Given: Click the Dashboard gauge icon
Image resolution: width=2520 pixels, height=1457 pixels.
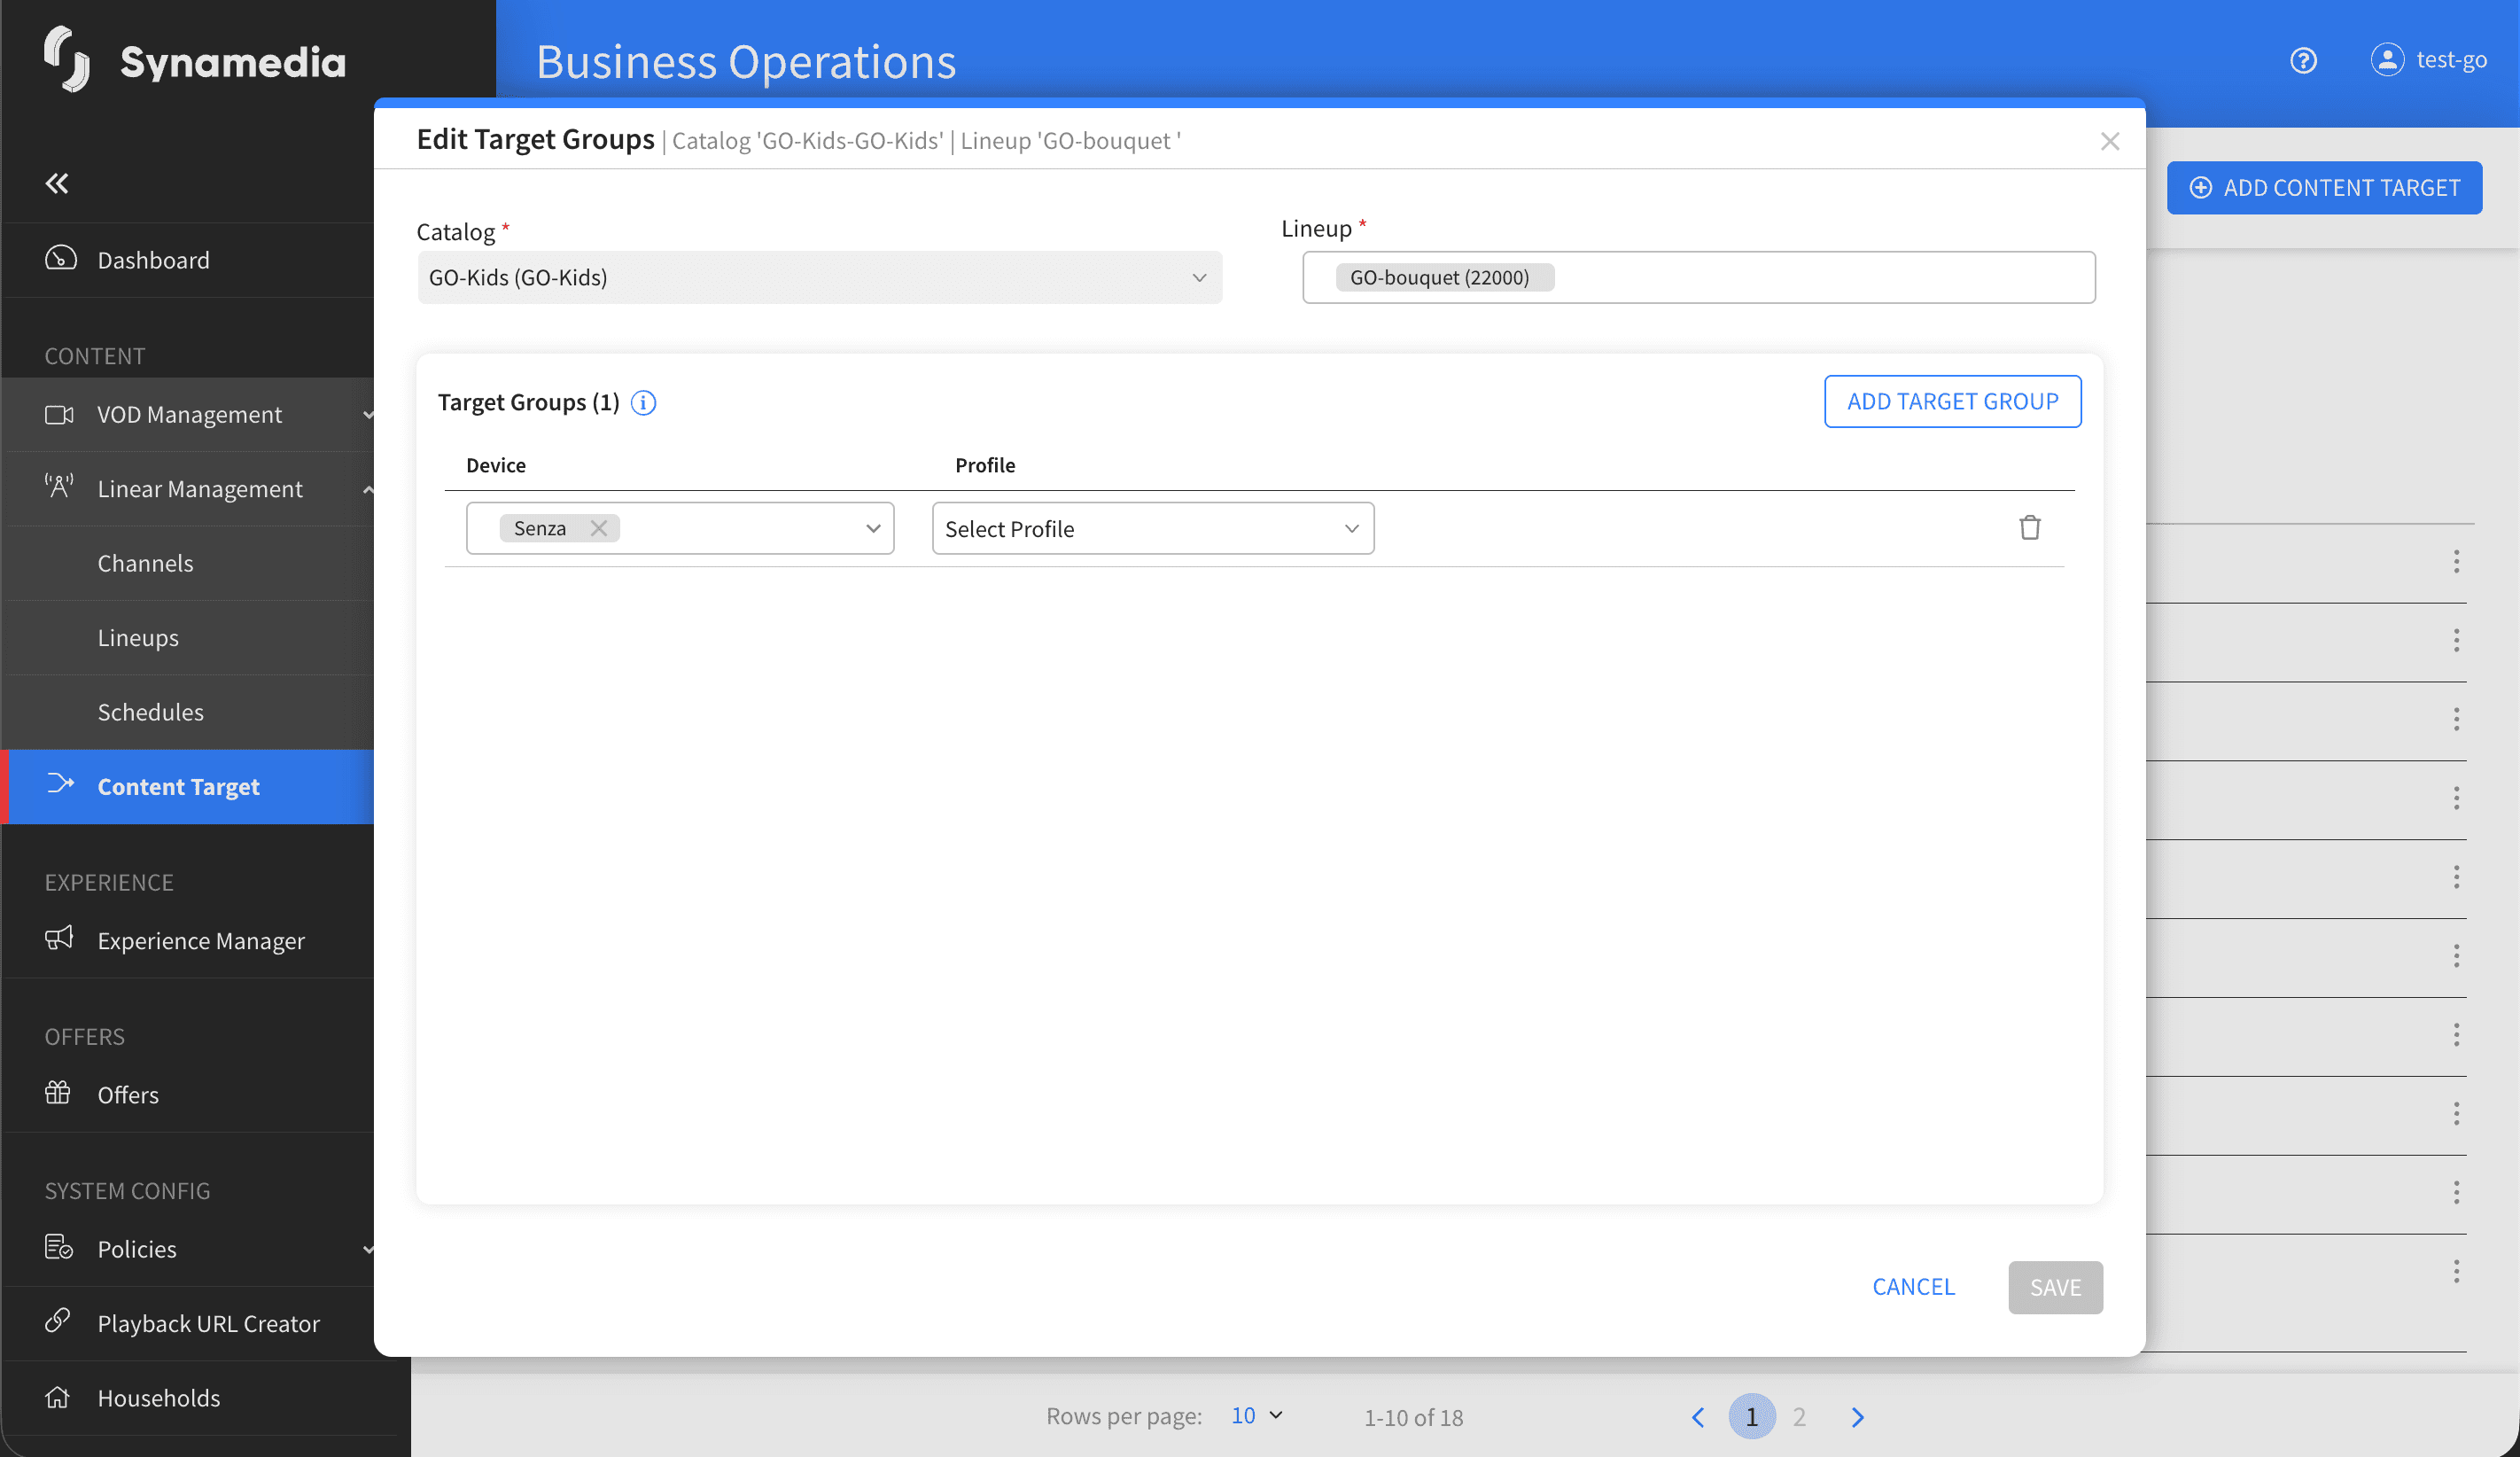Looking at the screenshot, I should [x=60, y=259].
